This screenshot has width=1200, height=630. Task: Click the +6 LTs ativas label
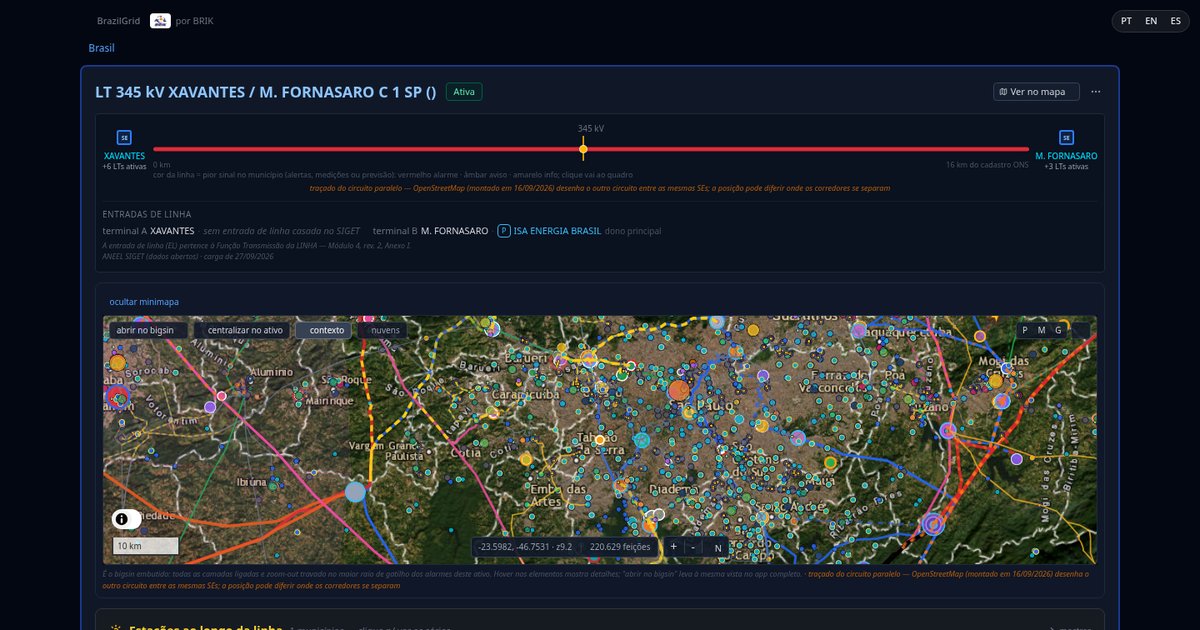[x=124, y=167]
